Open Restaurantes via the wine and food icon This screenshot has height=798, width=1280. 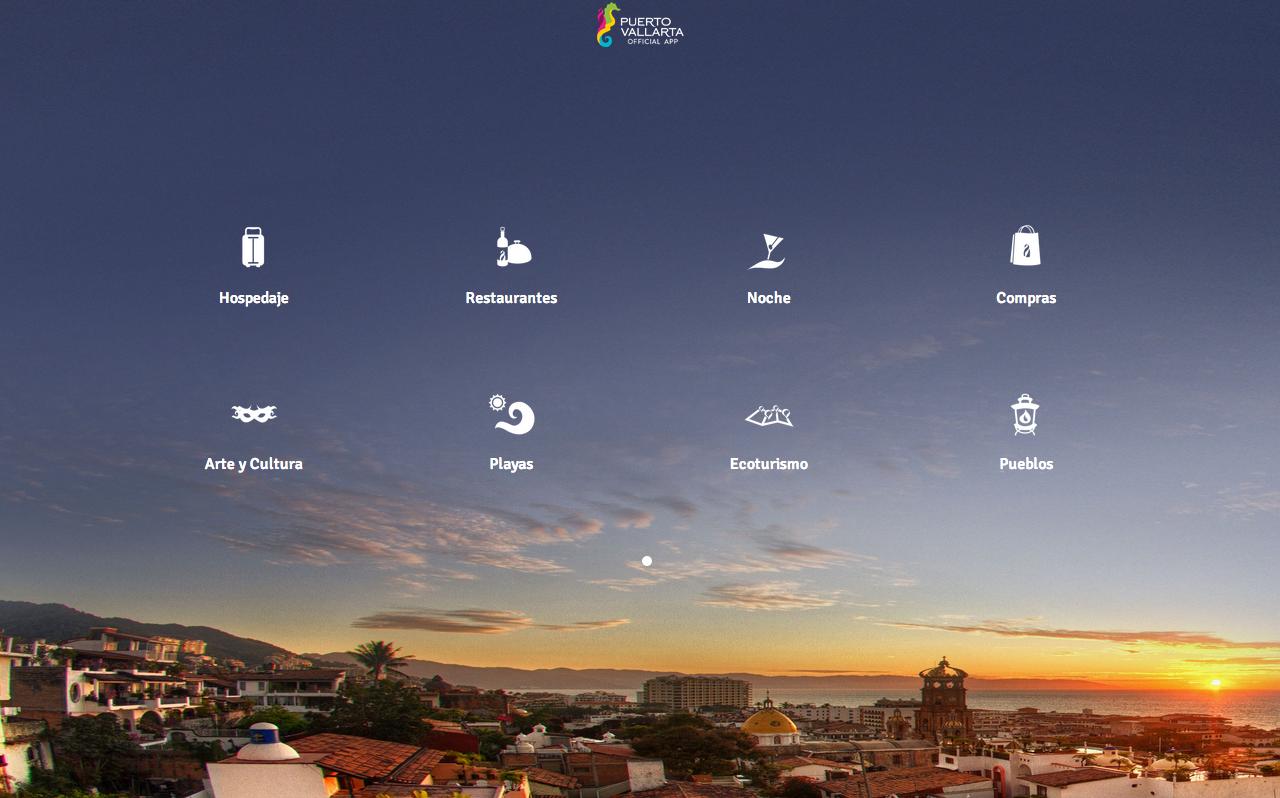point(511,248)
